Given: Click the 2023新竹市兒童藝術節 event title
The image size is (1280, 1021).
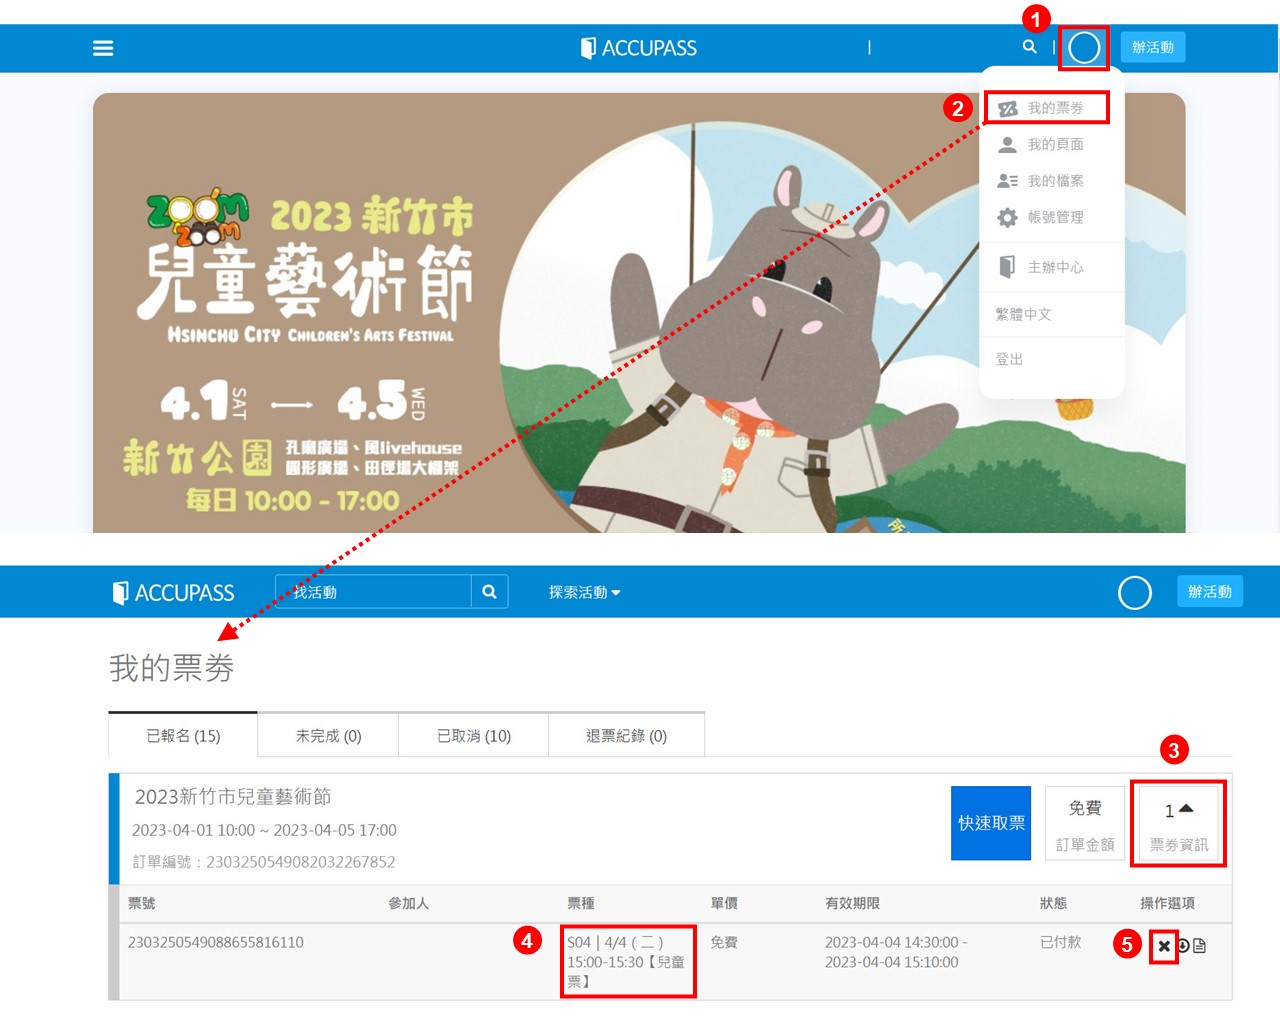Looking at the screenshot, I should click(x=233, y=797).
